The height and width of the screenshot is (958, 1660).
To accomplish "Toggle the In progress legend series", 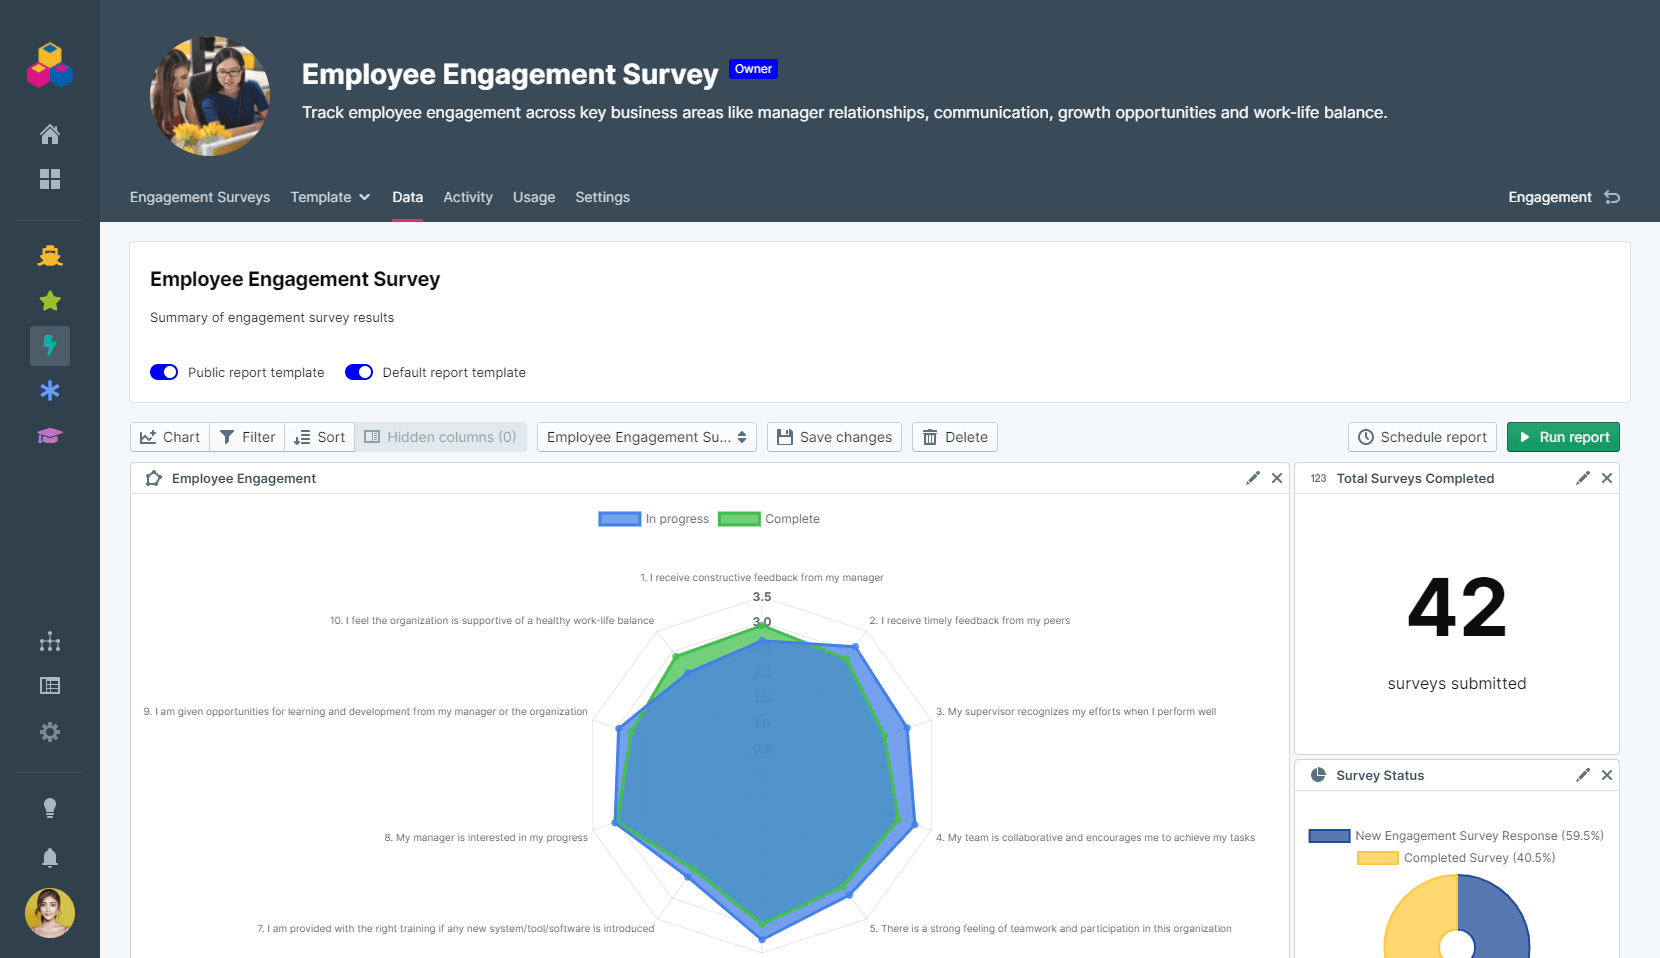I will click(654, 519).
